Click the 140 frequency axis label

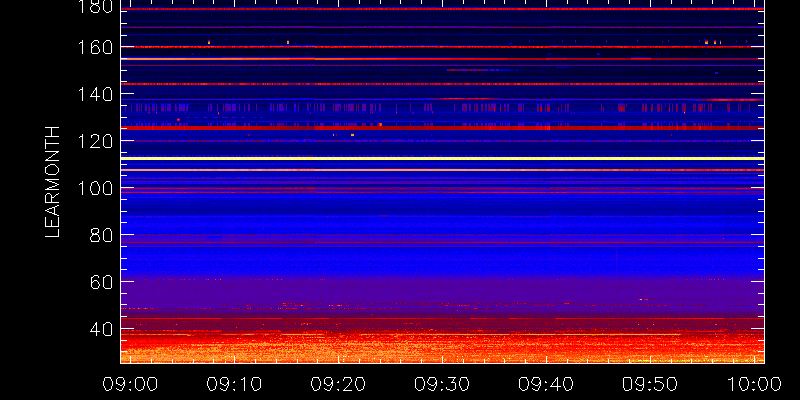(95, 94)
